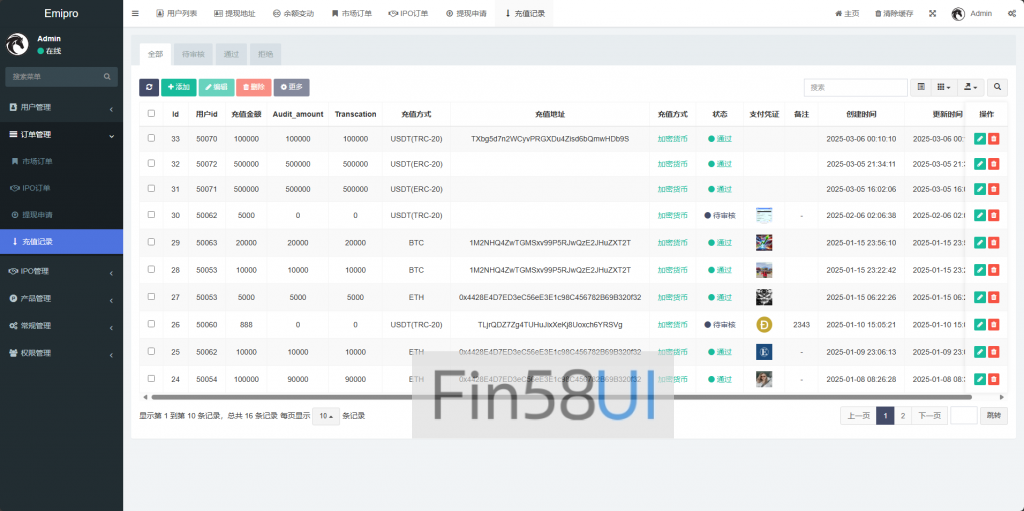Open the settings gears icon at top right
This screenshot has height=511, width=1024.
click(1012, 14)
